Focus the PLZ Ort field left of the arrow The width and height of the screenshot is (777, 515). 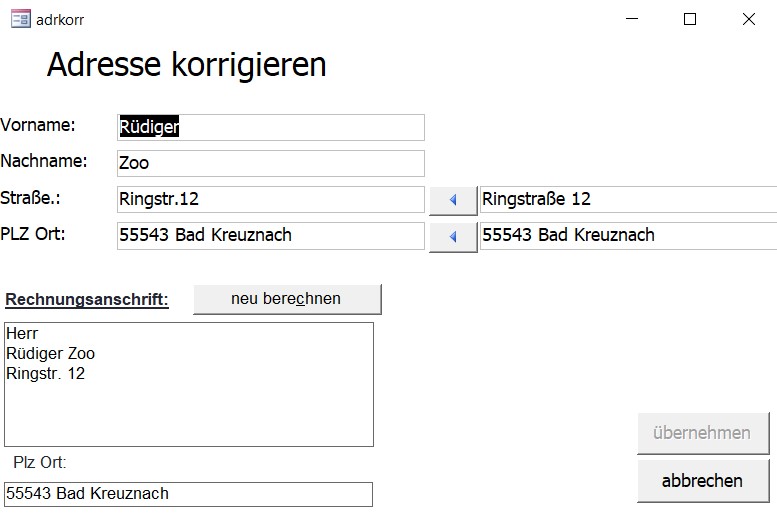pyautogui.click(x=270, y=235)
